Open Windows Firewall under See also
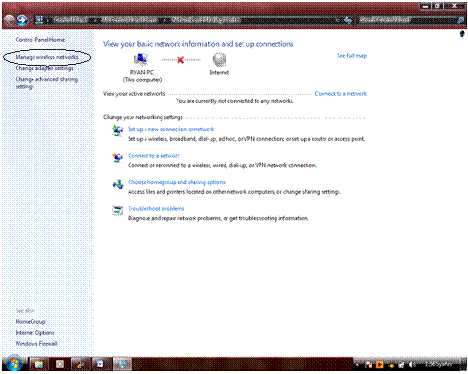468x374 pixels. click(36, 344)
